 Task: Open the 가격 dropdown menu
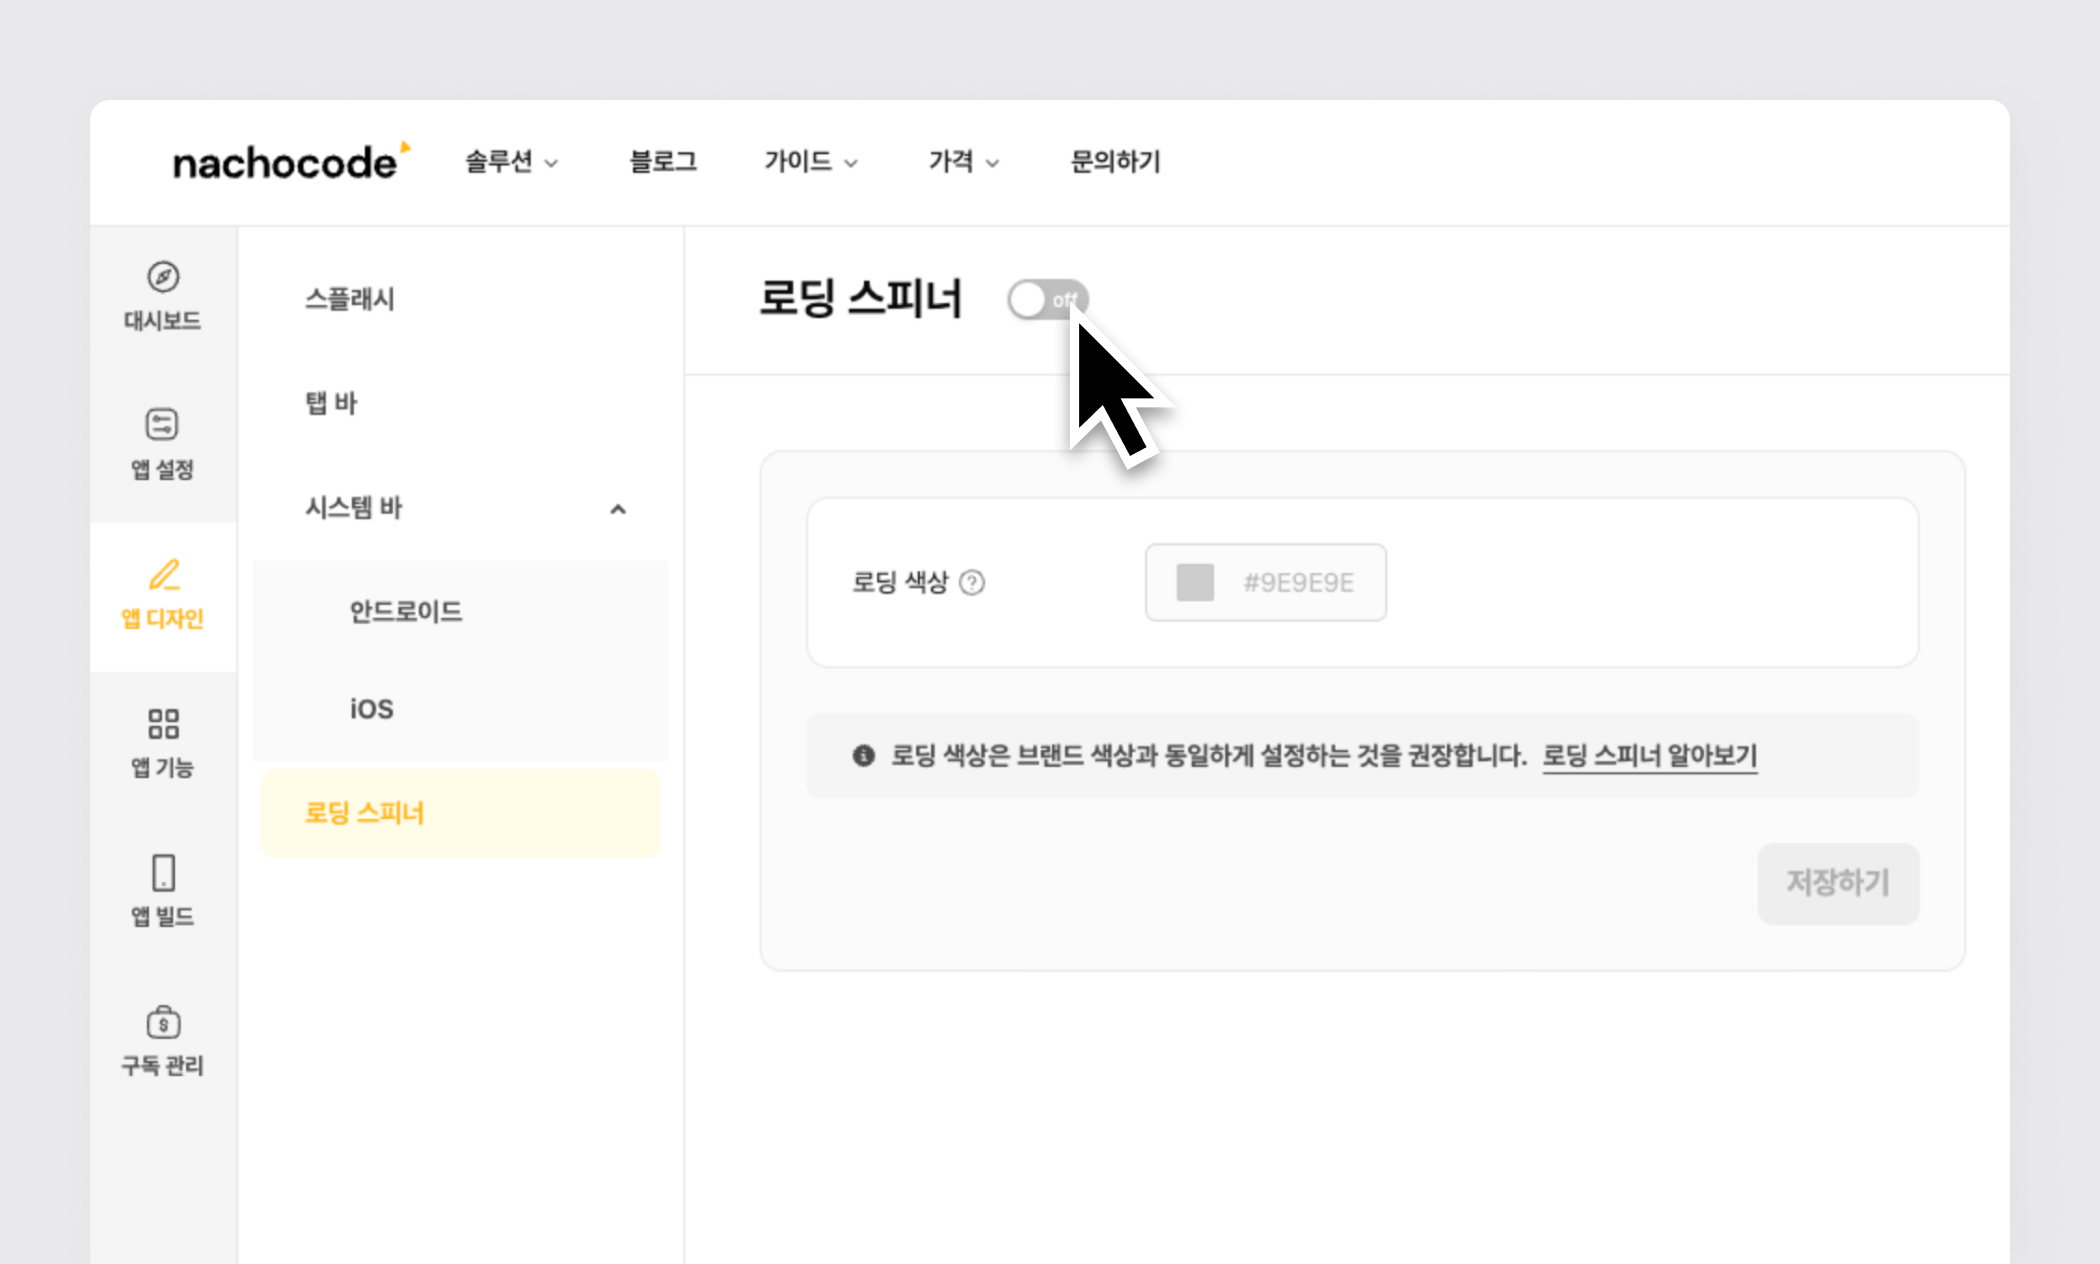click(963, 162)
